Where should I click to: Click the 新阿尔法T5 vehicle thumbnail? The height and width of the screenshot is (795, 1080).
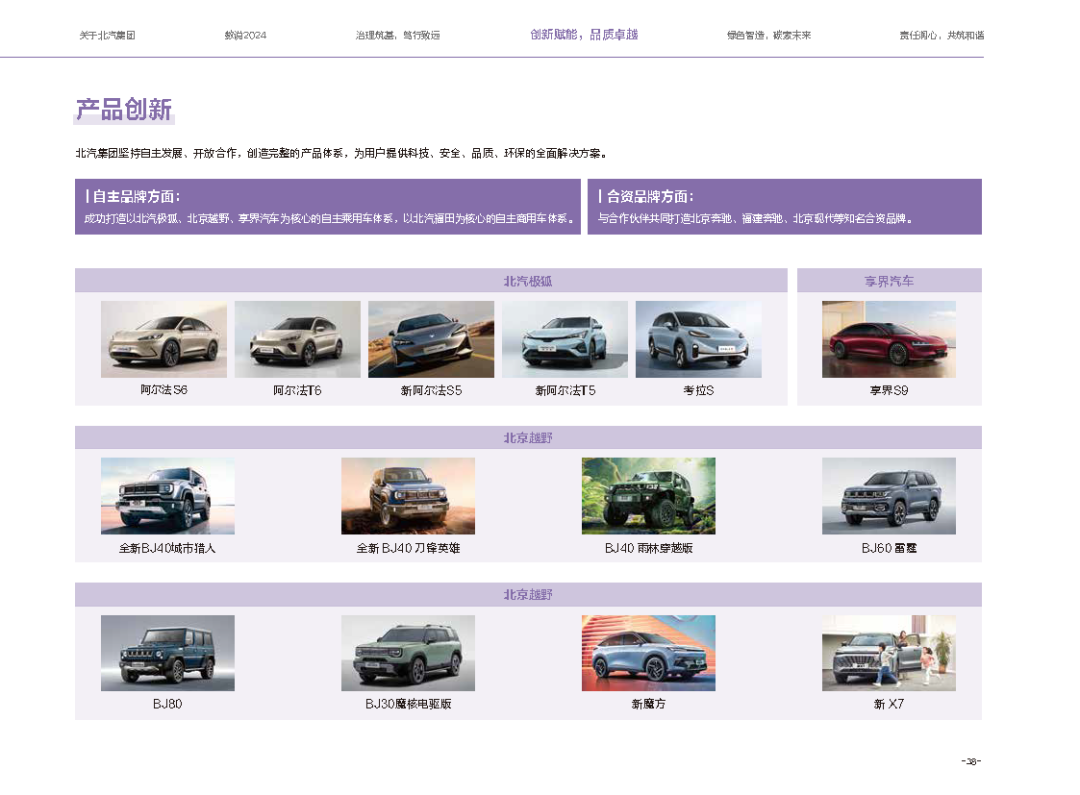(565, 339)
